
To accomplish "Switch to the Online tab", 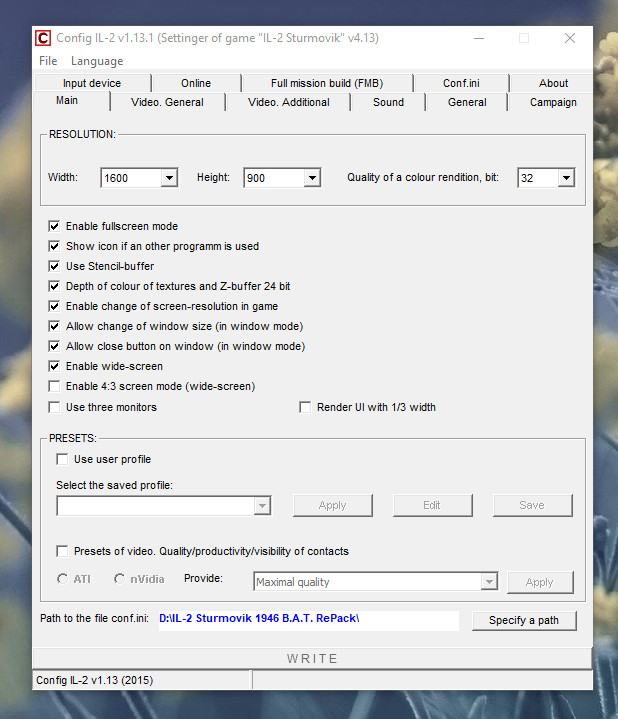I will pos(196,83).
